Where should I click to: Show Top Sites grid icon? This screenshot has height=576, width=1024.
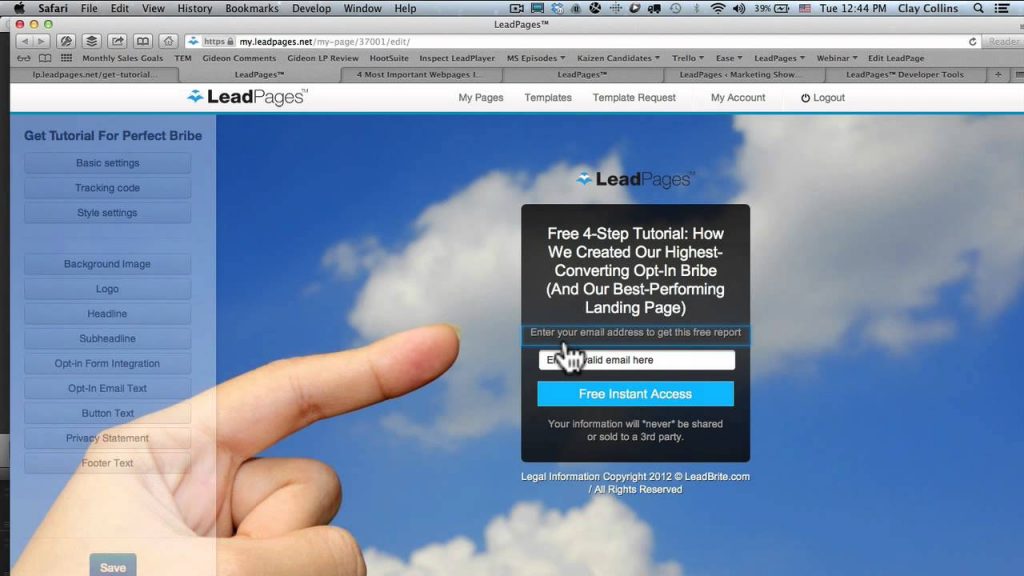point(67,58)
